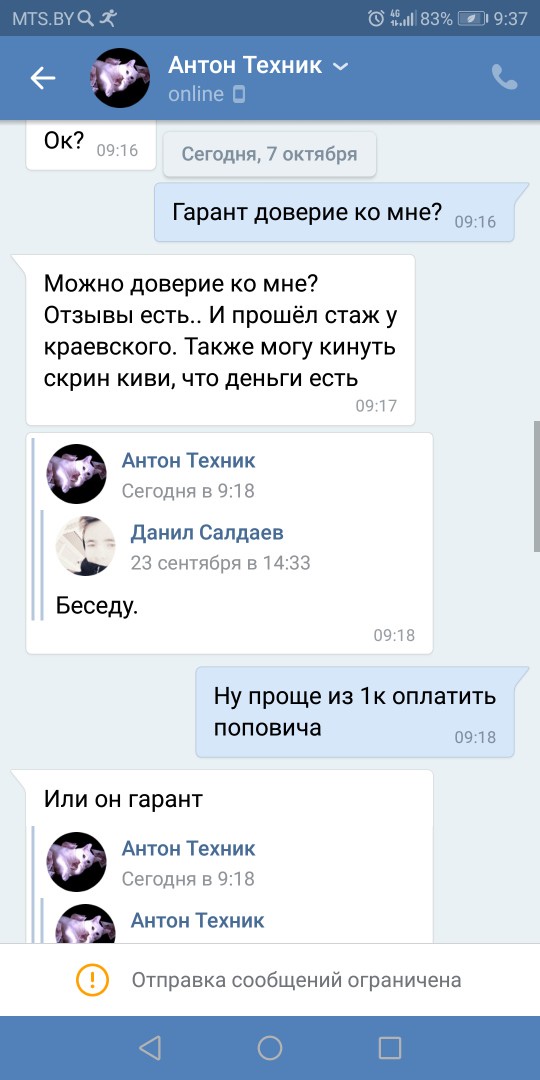This screenshot has height=1080, width=540.
Task: Click the chat scrollbar on right edge
Action: [x=537, y=486]
